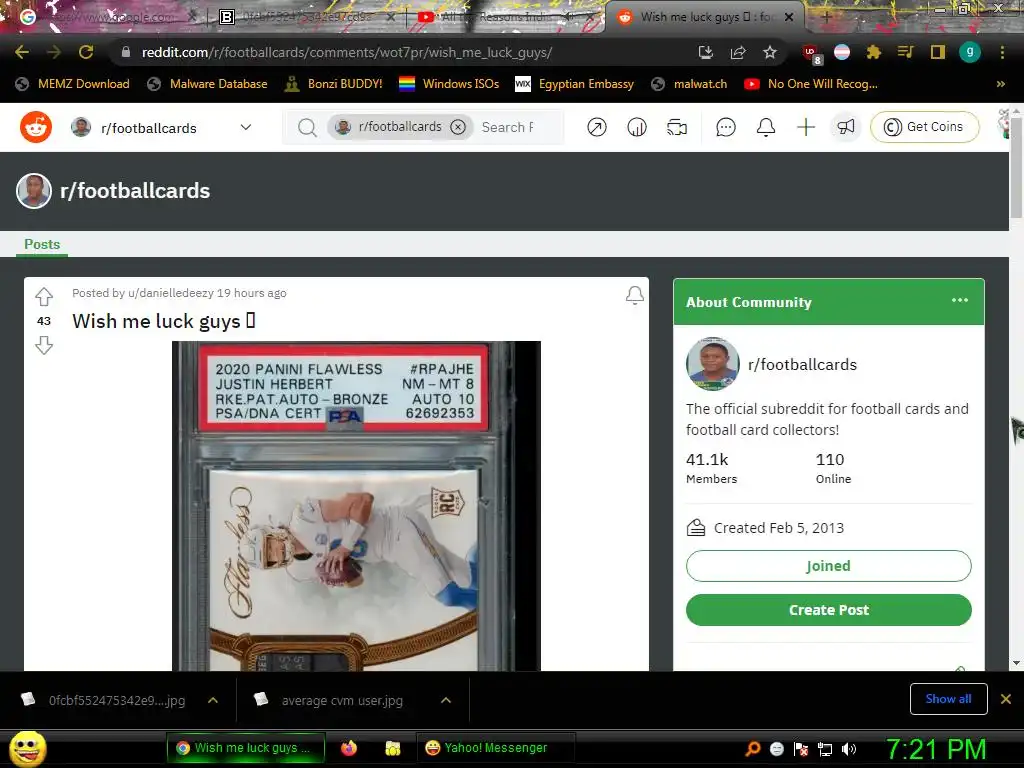Expand options for 0fcbf552475342e9 jpg download
The height and width of the screenshot is (768, 1024).
tap(213, 700)
